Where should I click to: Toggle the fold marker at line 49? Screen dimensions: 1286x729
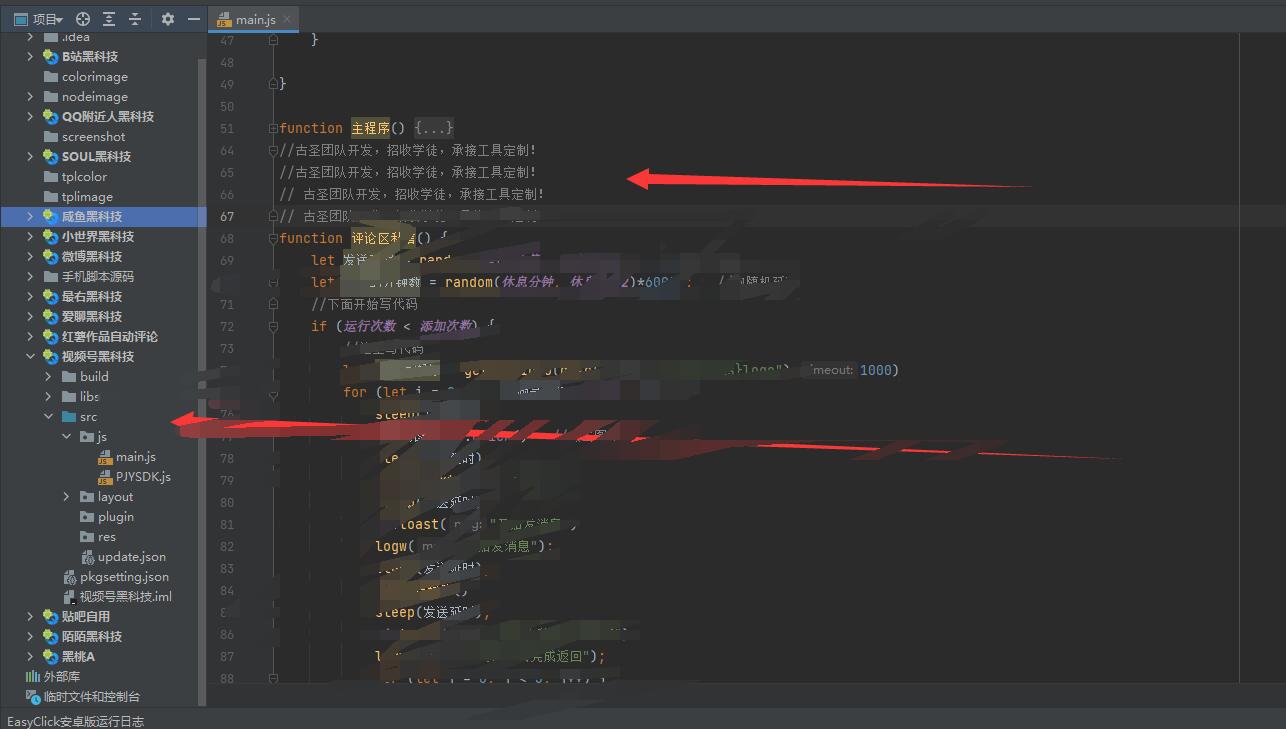273,84
